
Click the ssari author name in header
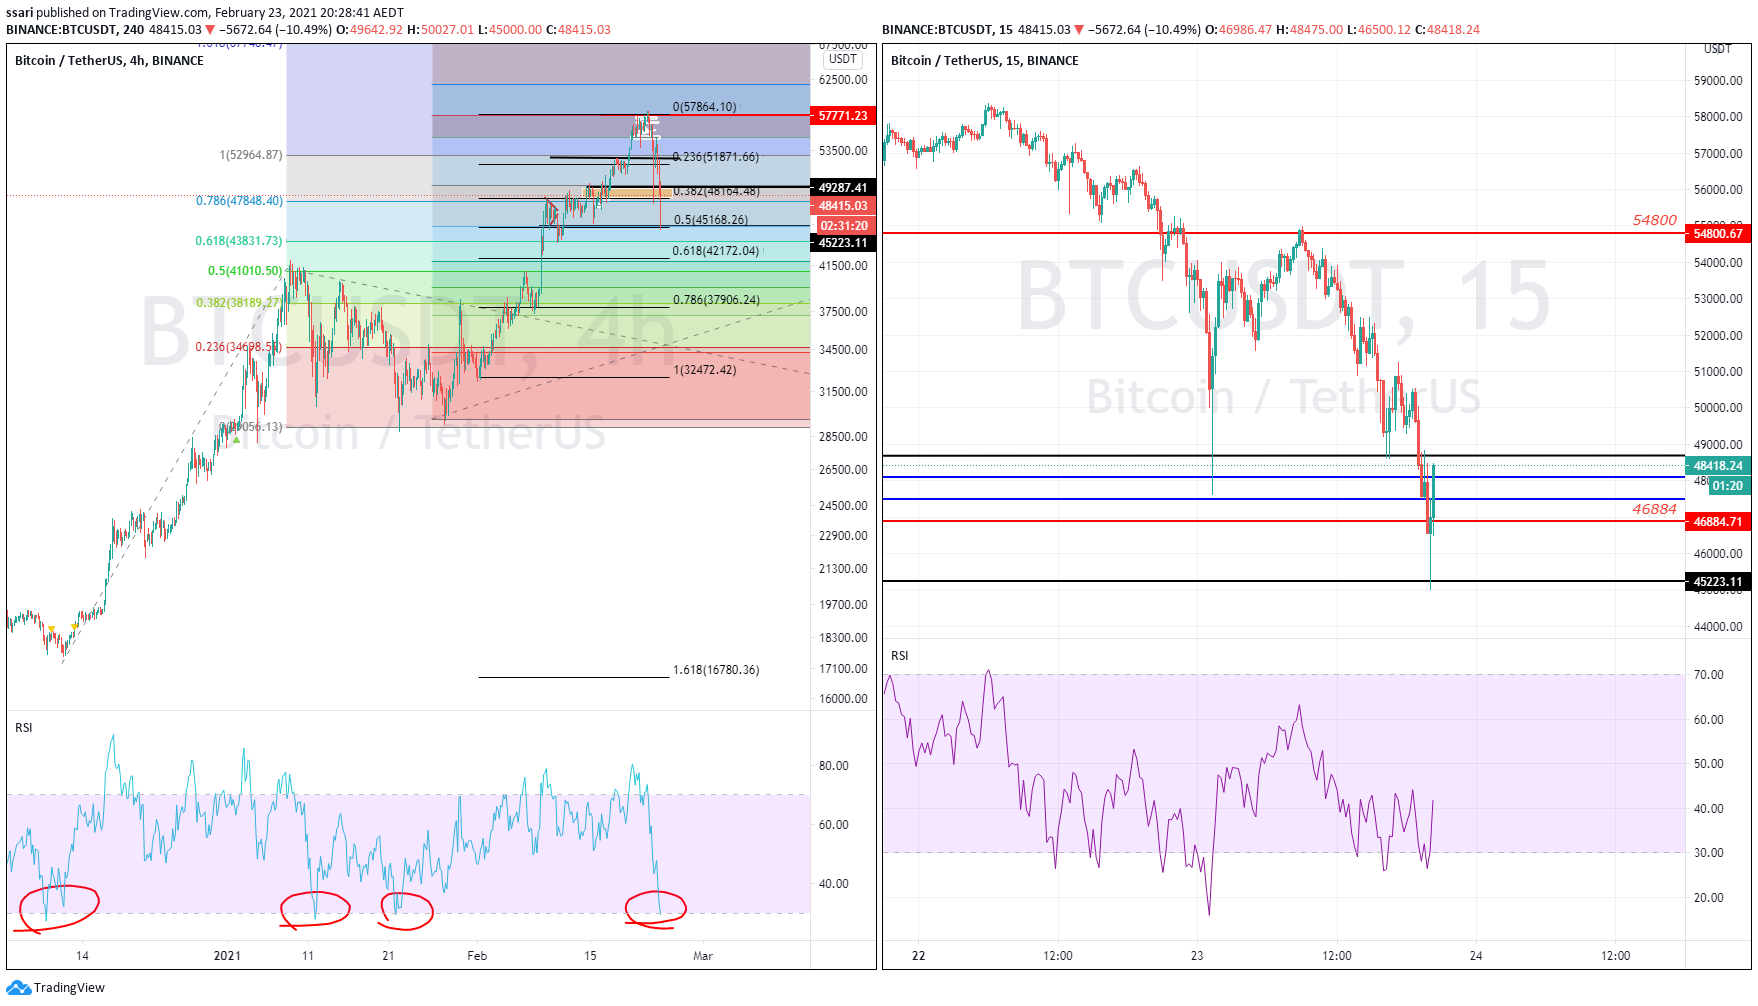[19, 13]
